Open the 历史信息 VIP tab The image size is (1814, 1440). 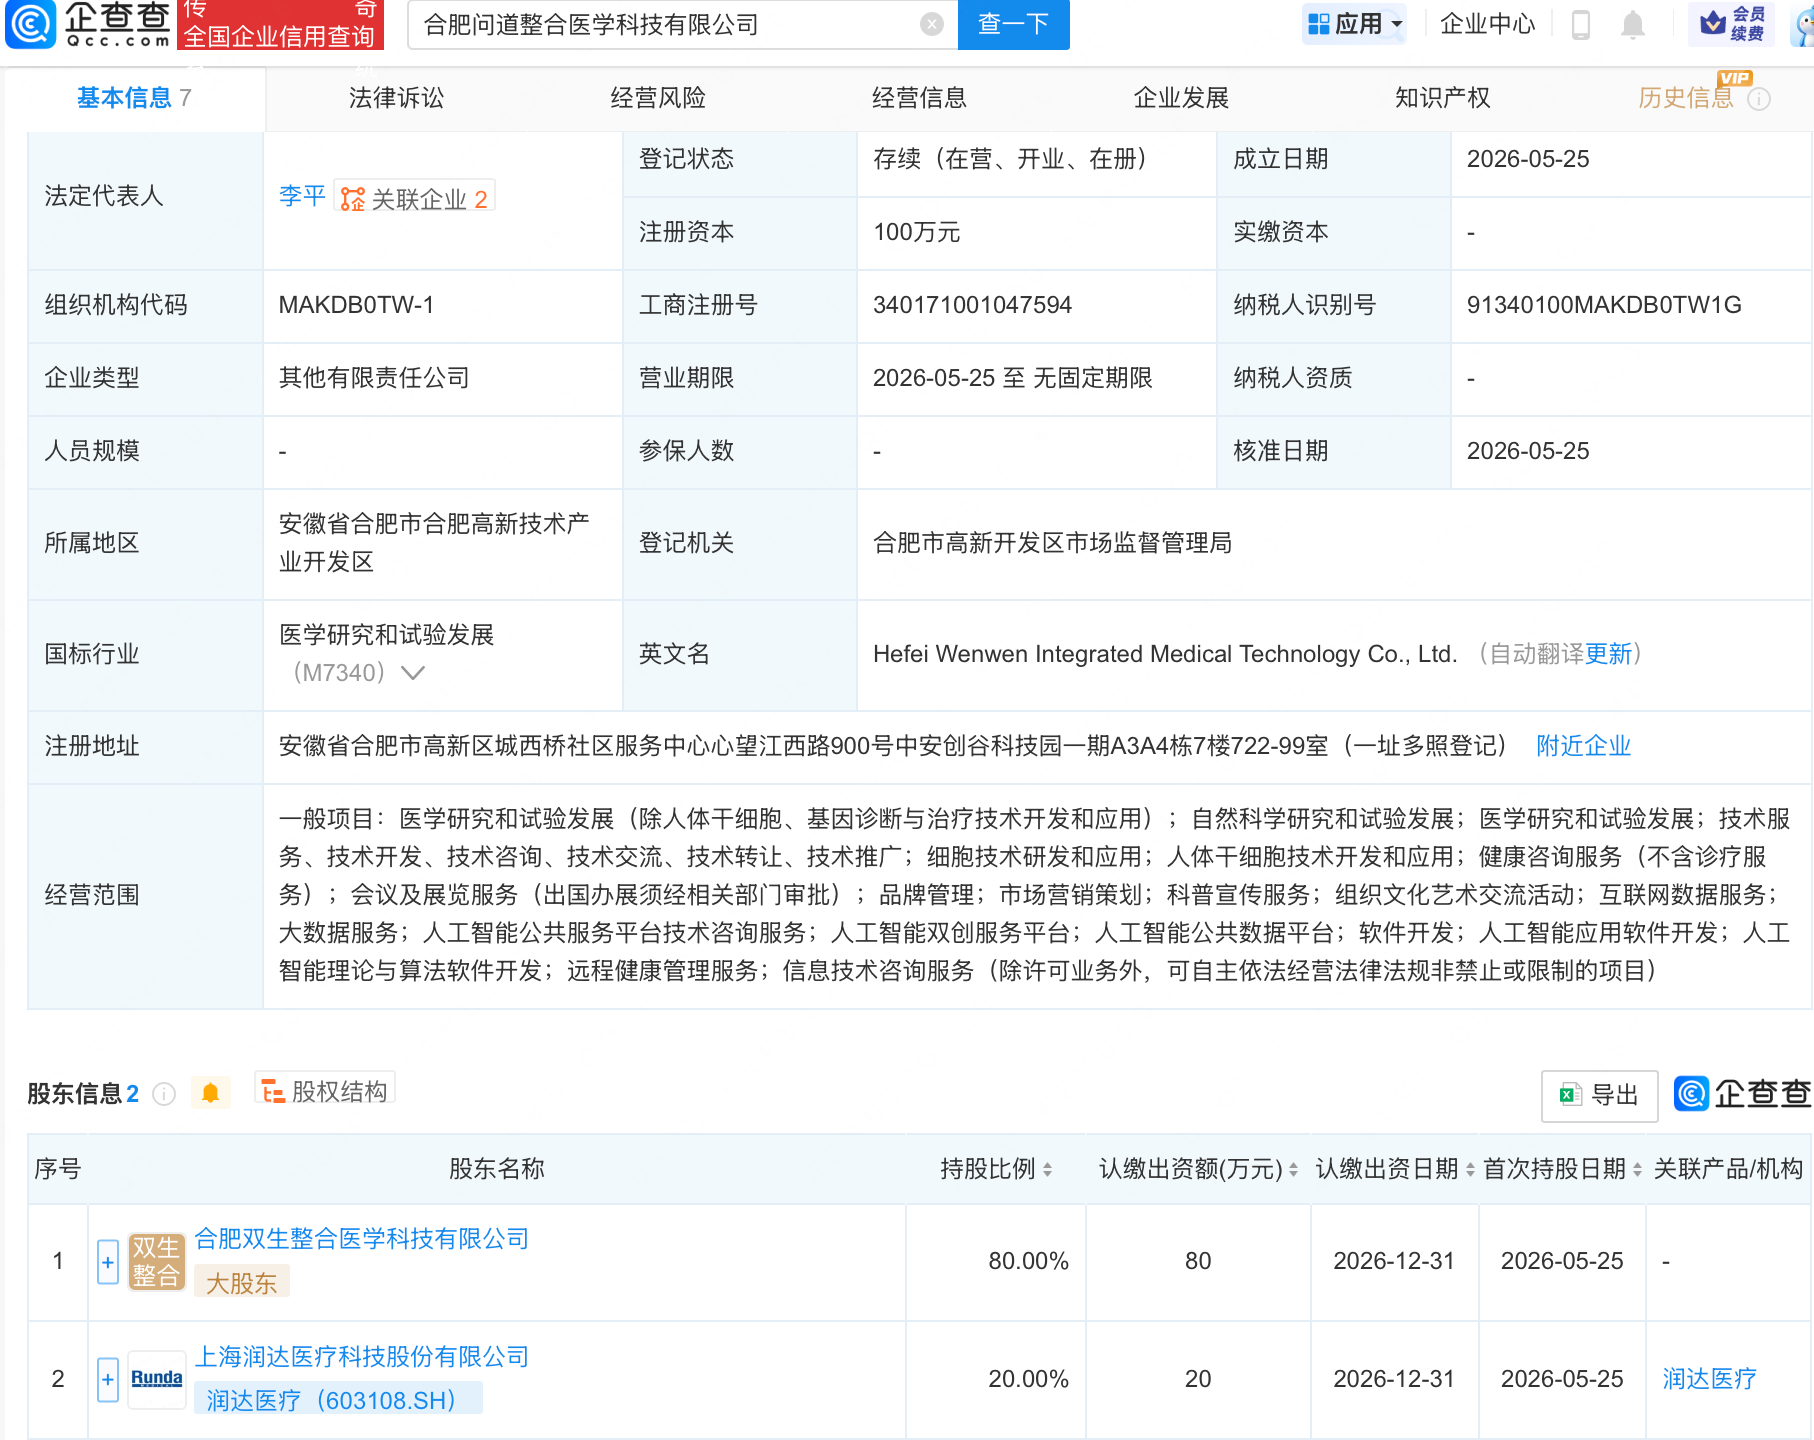coord(1686,98)
